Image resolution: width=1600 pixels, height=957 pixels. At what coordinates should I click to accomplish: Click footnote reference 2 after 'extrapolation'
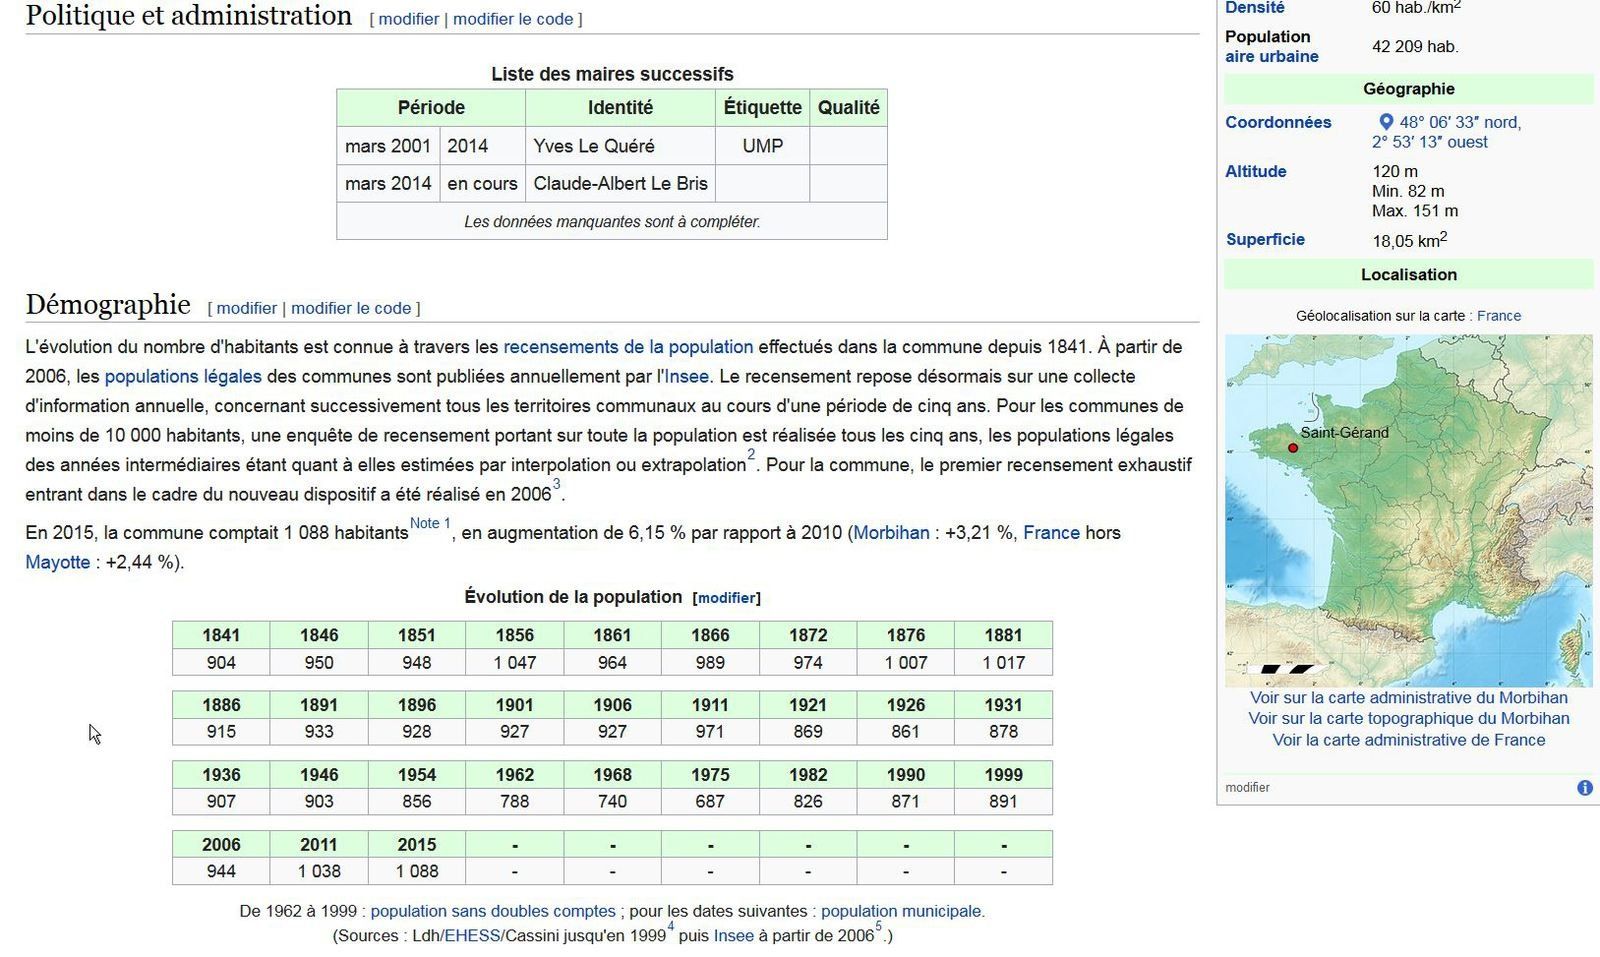click(x=751, y=455)
